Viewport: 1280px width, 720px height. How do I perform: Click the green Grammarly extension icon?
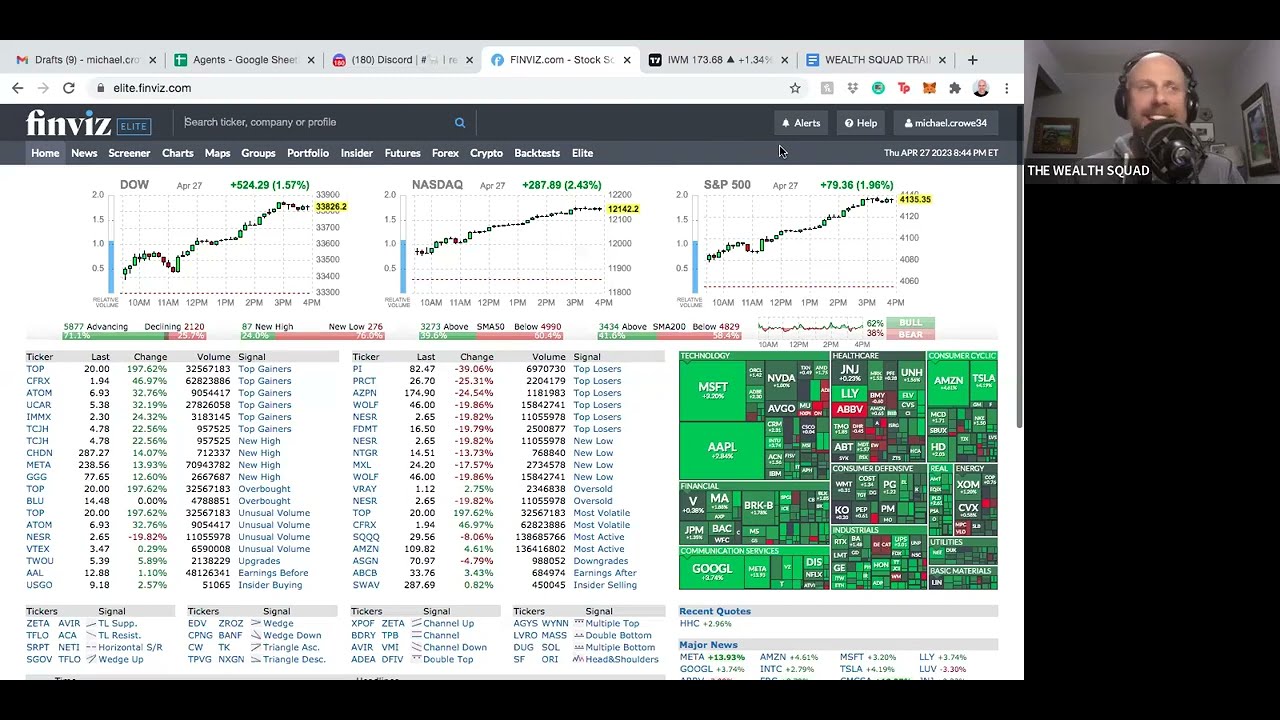(x=878, y=88)
